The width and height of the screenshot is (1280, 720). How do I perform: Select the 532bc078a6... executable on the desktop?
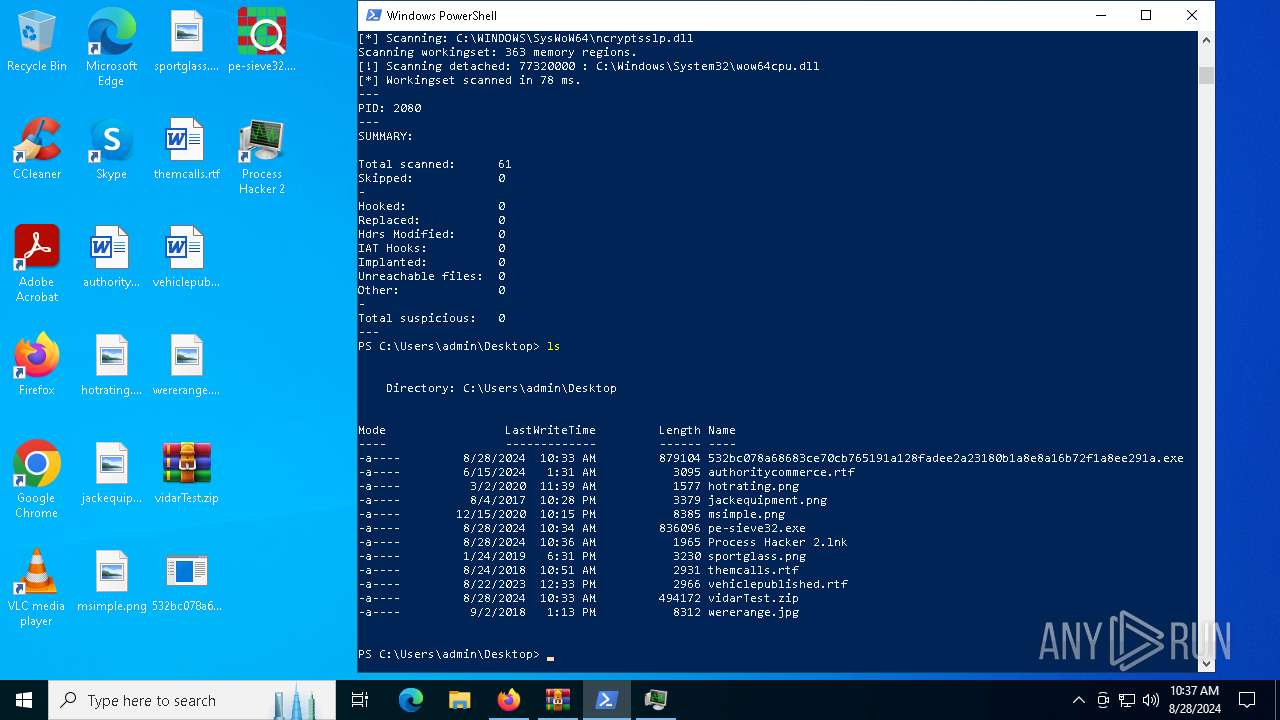tap(186, 582)
